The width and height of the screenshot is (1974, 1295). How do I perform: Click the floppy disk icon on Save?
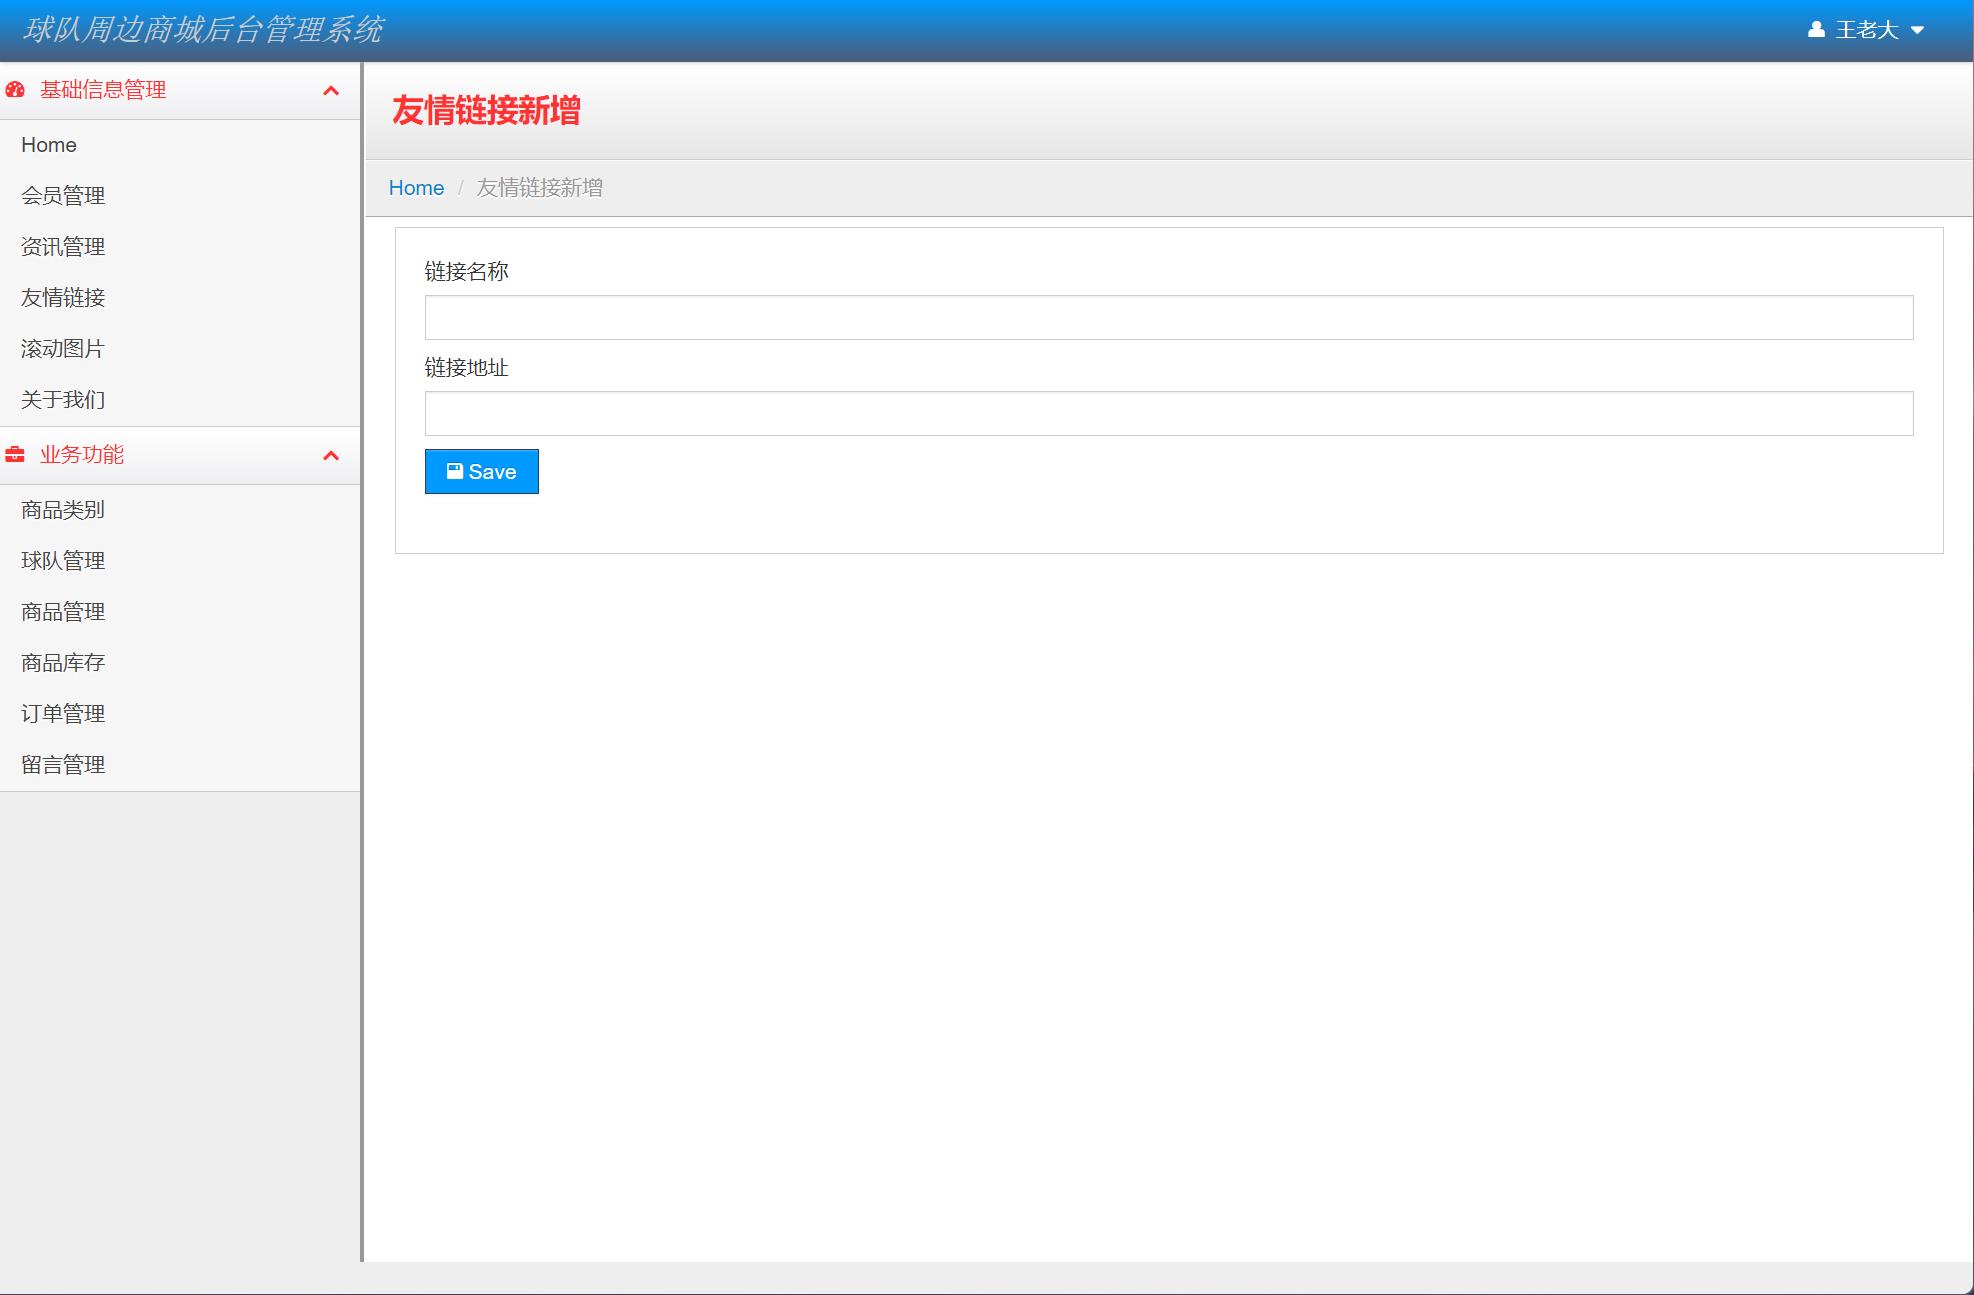coord(454,471)
